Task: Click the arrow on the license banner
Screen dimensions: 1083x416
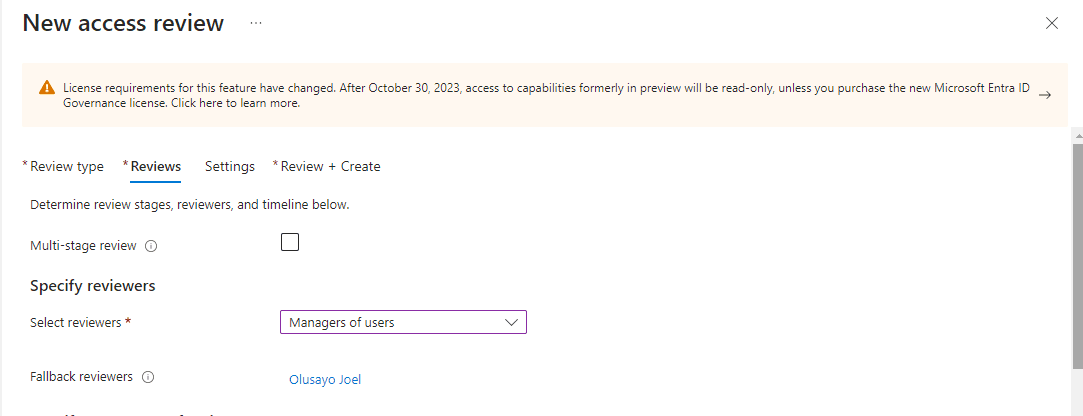Action: [1044, 95]
